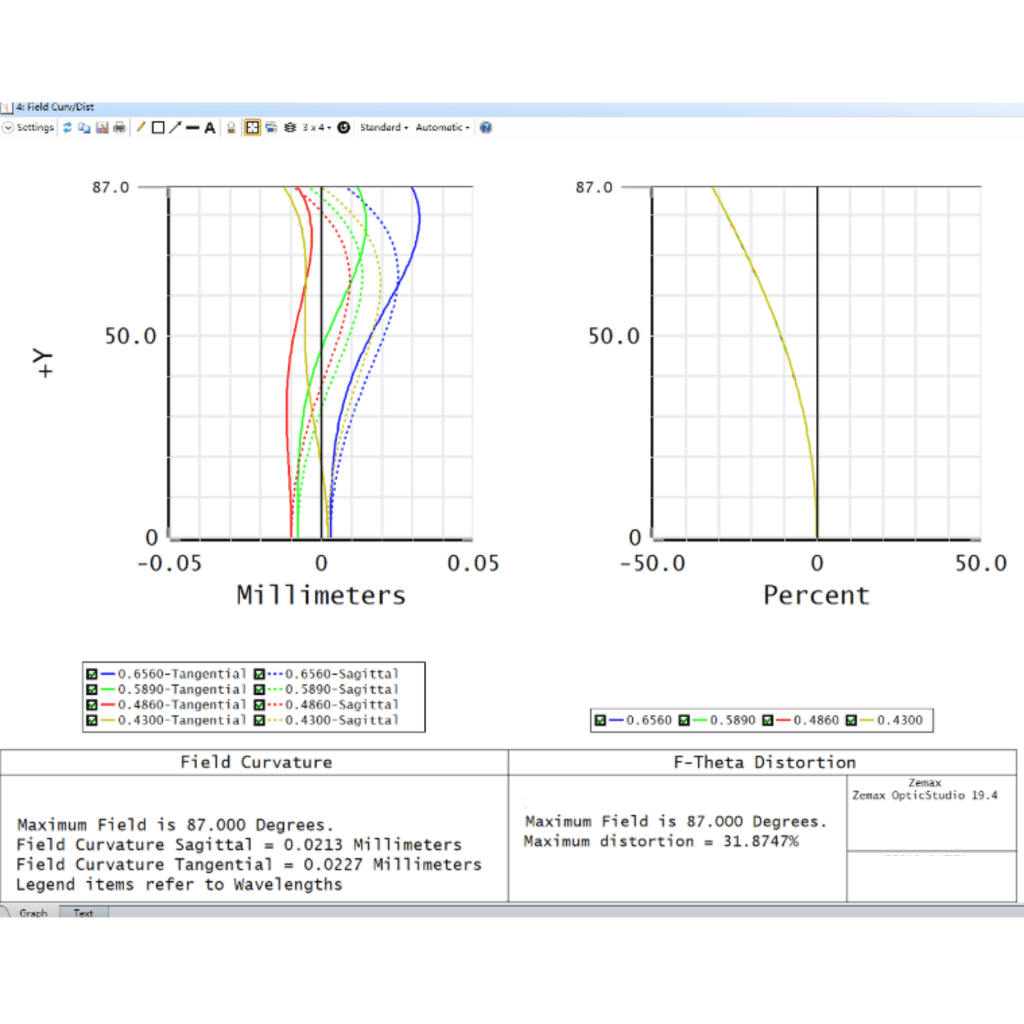Expand the Settings panel

29,128
